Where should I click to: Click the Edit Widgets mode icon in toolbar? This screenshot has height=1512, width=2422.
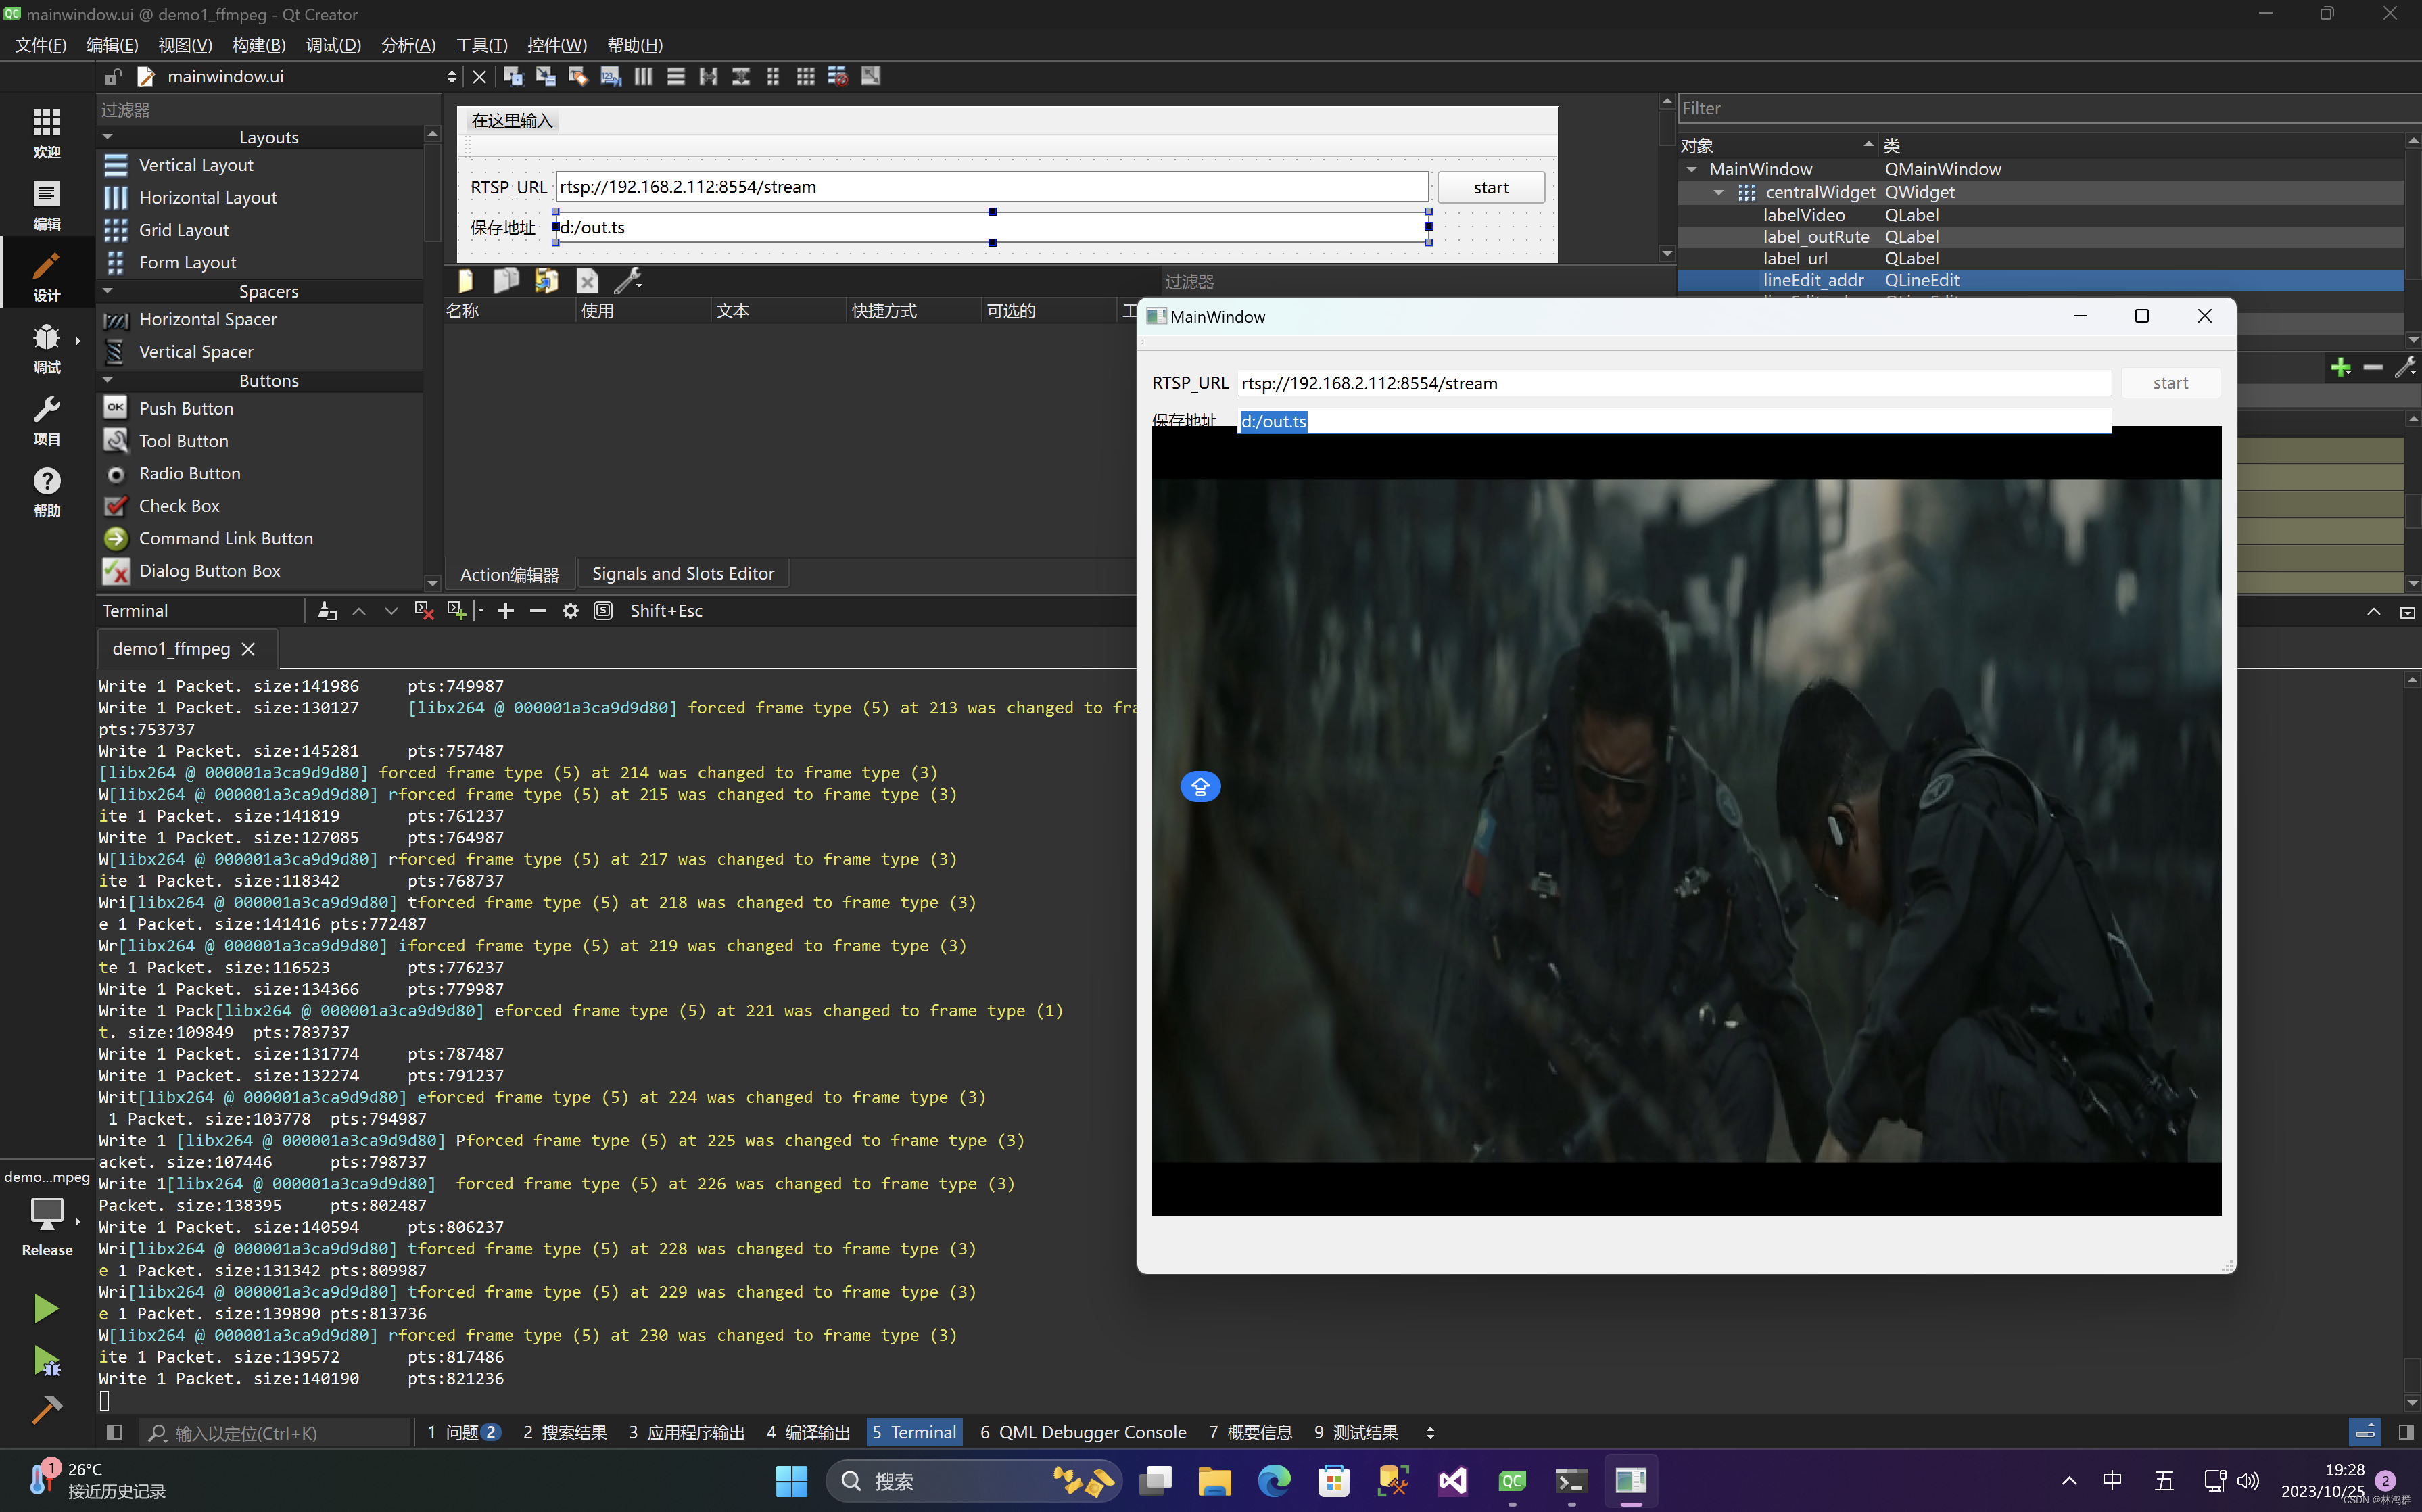513,76
